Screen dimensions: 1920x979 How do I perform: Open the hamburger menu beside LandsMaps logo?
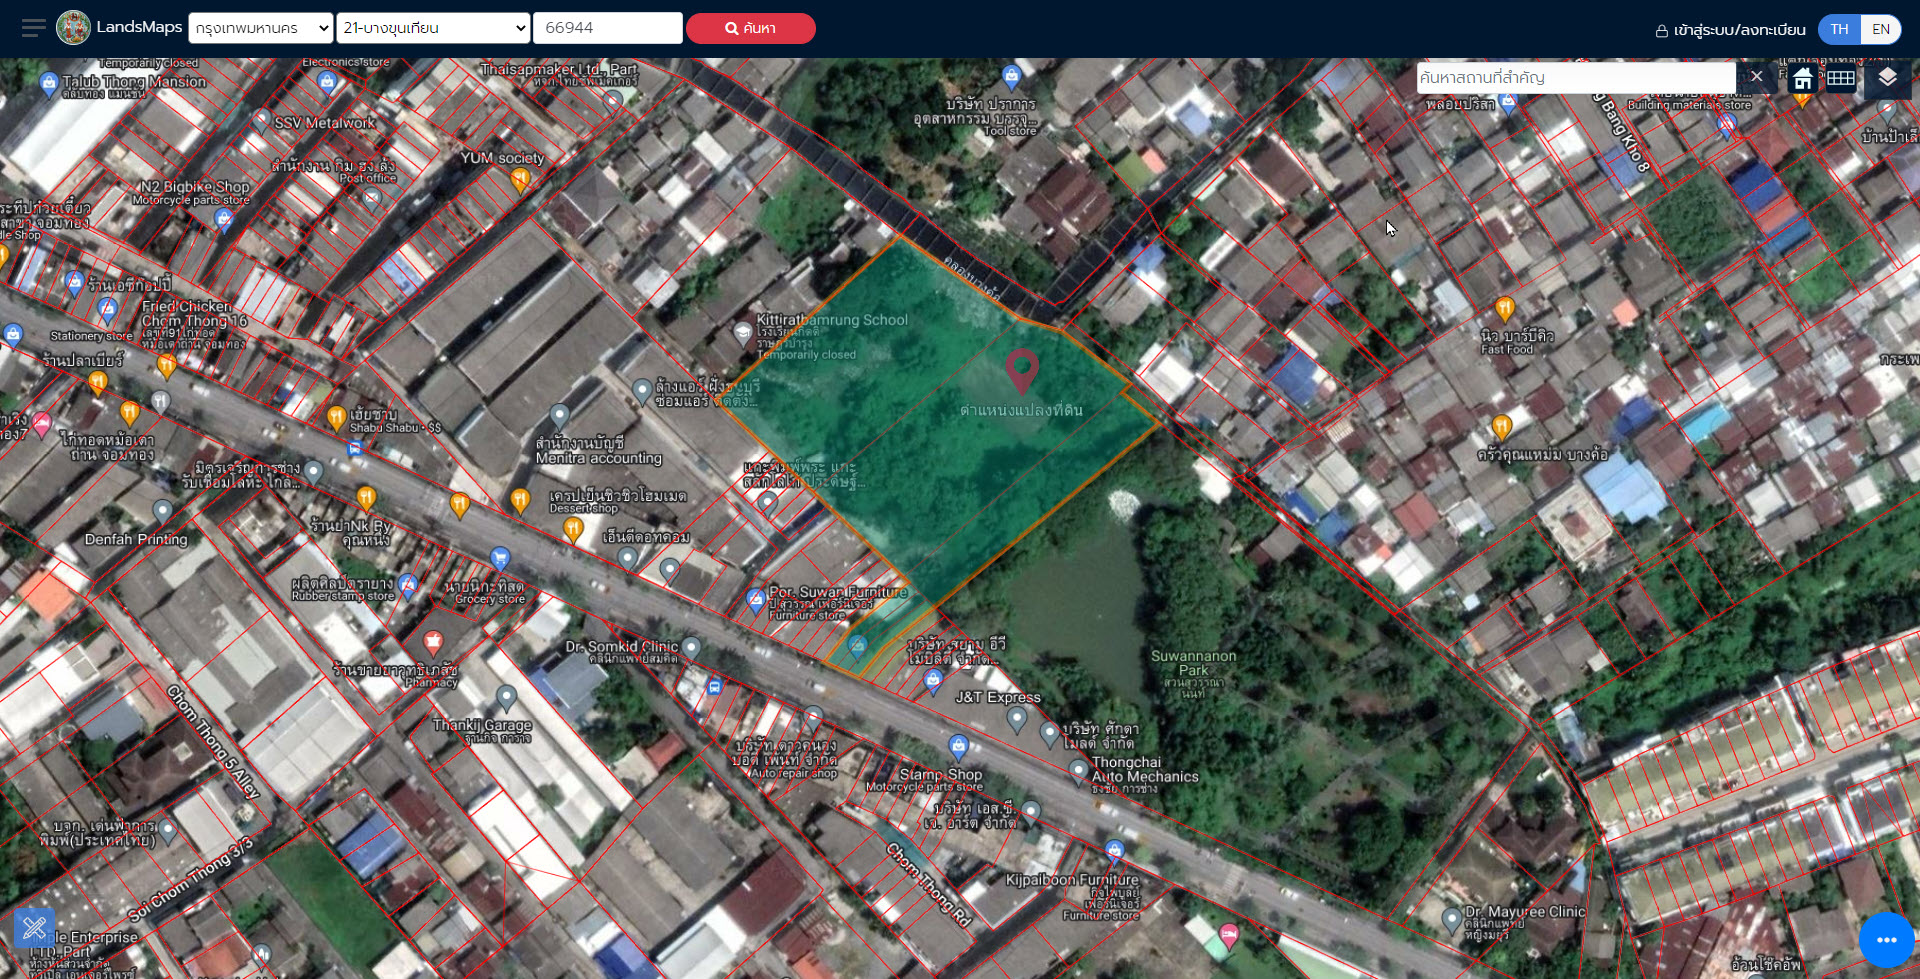tap(33, 28)
